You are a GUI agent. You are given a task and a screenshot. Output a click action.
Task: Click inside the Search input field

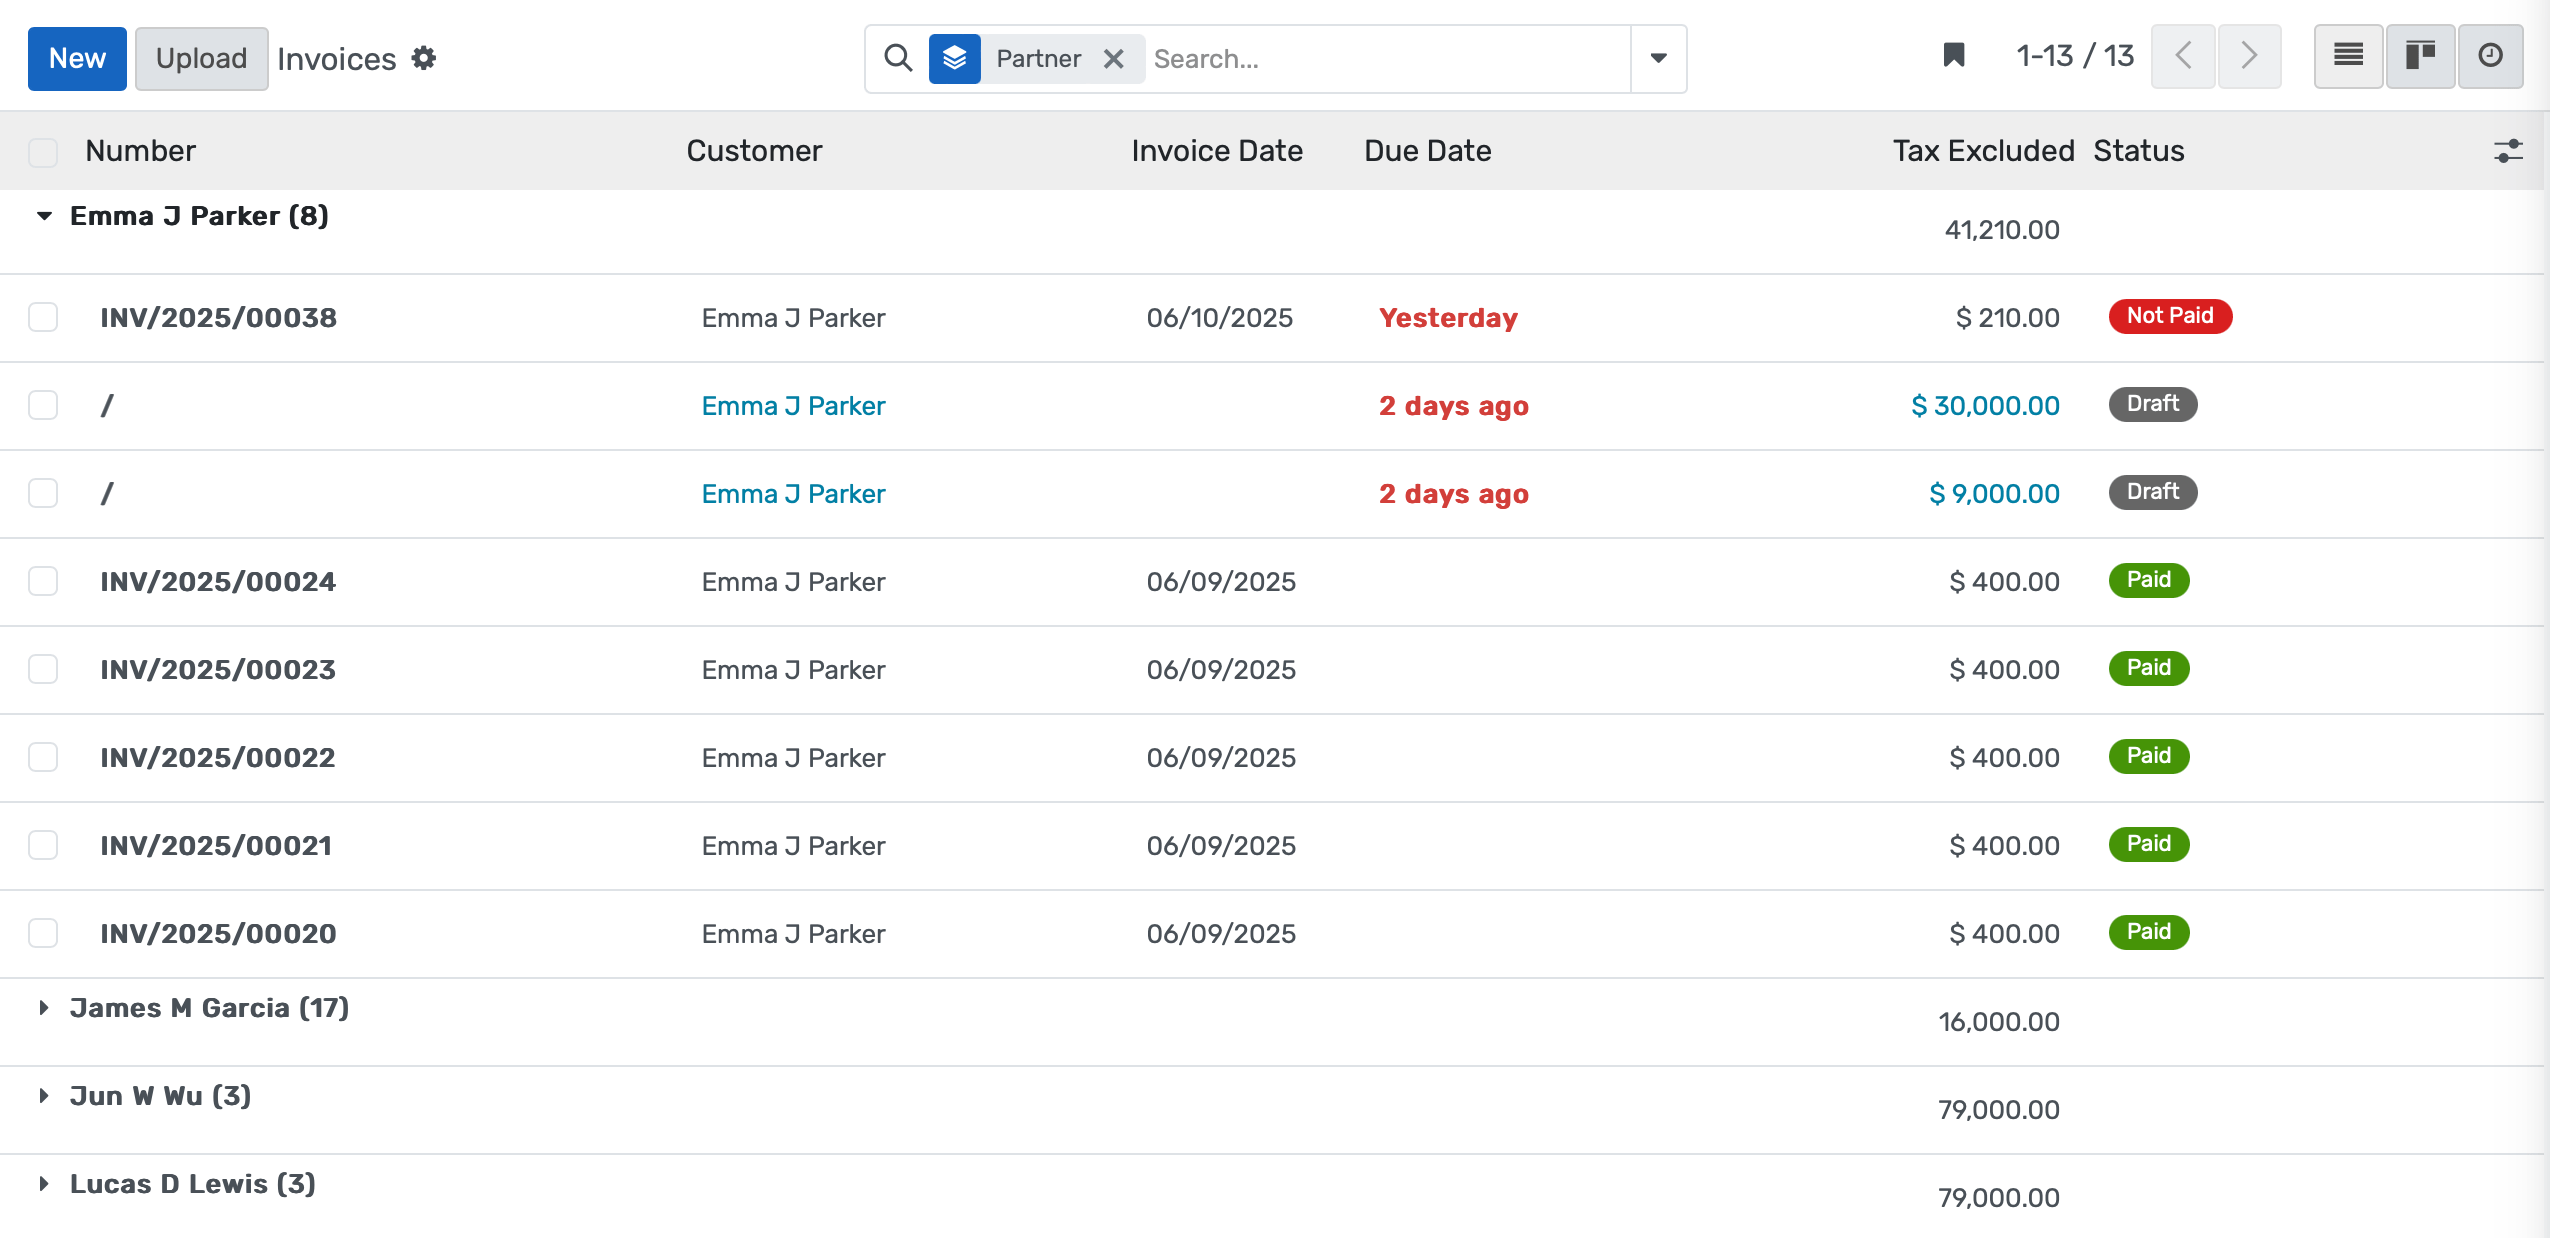point(1385,59)
